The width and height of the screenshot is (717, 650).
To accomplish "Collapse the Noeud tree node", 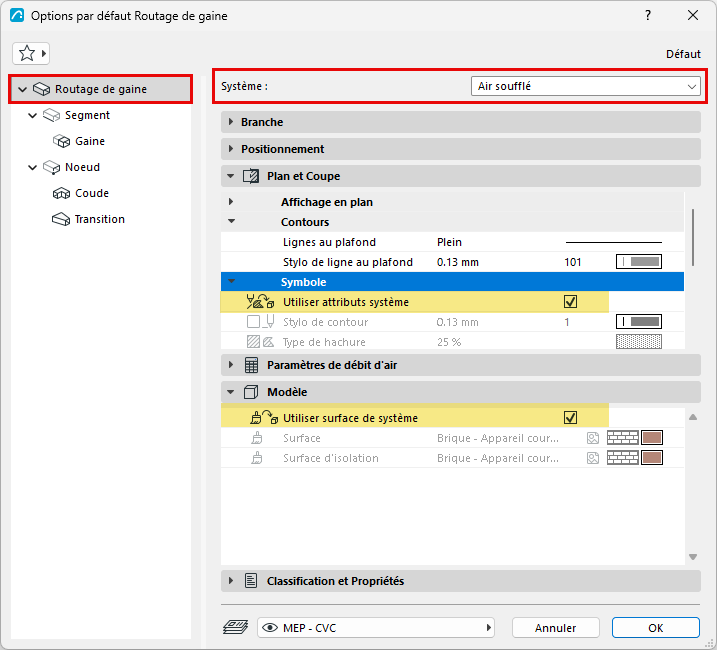I will click(32, 167).
